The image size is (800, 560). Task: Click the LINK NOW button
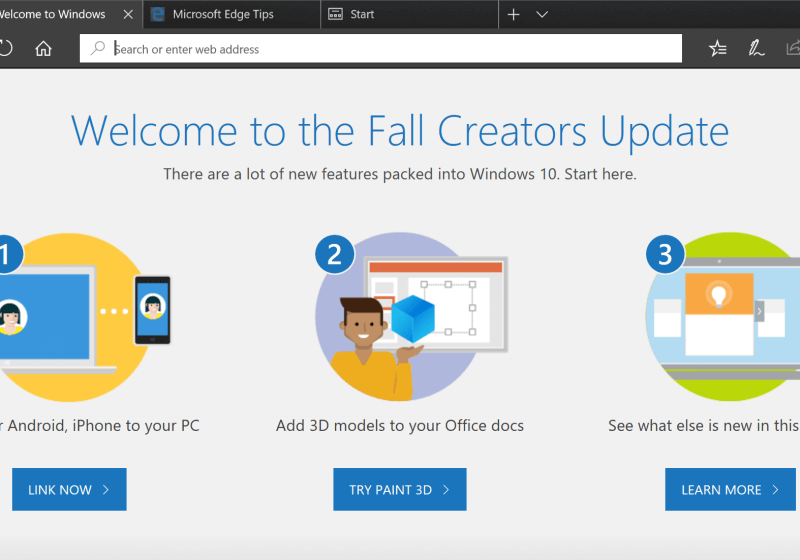[x=69, y=489]
